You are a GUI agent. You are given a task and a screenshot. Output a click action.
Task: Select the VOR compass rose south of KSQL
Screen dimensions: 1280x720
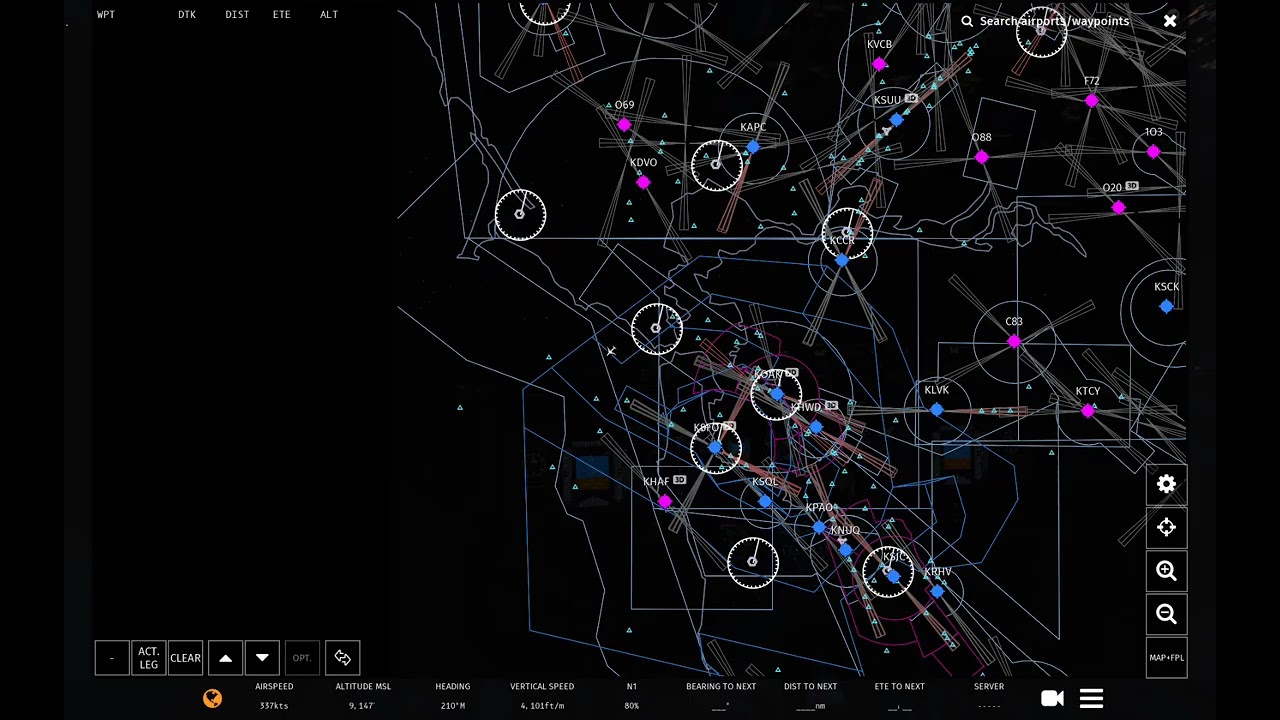click(x=753, y=562)
